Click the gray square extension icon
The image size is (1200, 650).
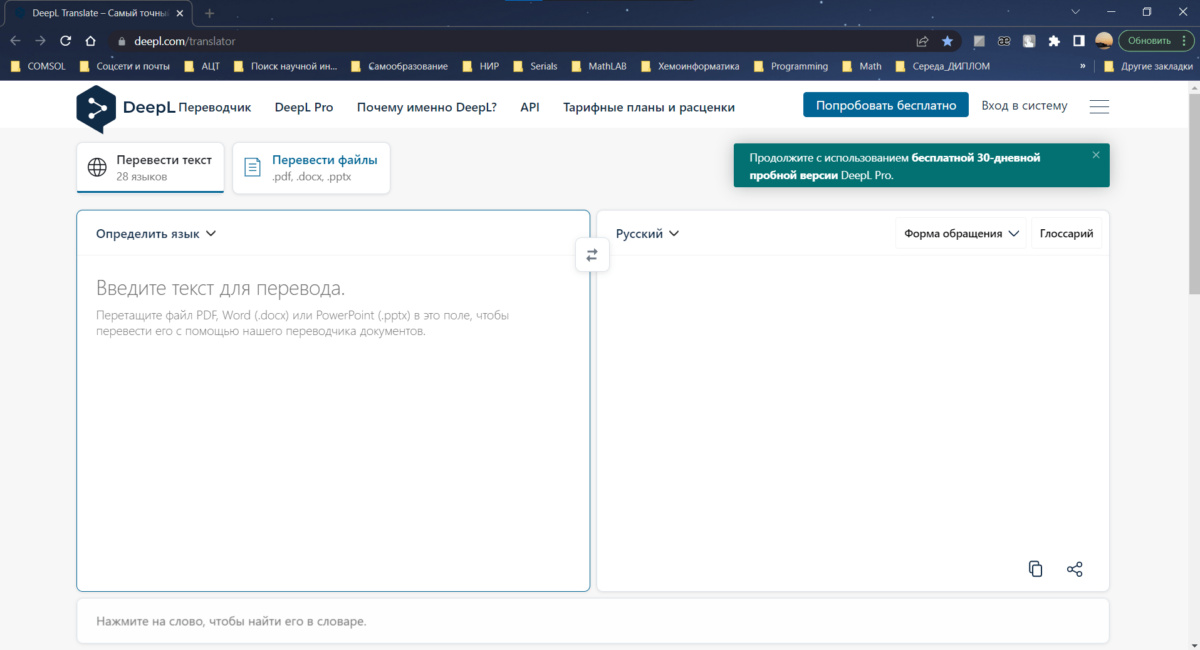pos(979,41)
